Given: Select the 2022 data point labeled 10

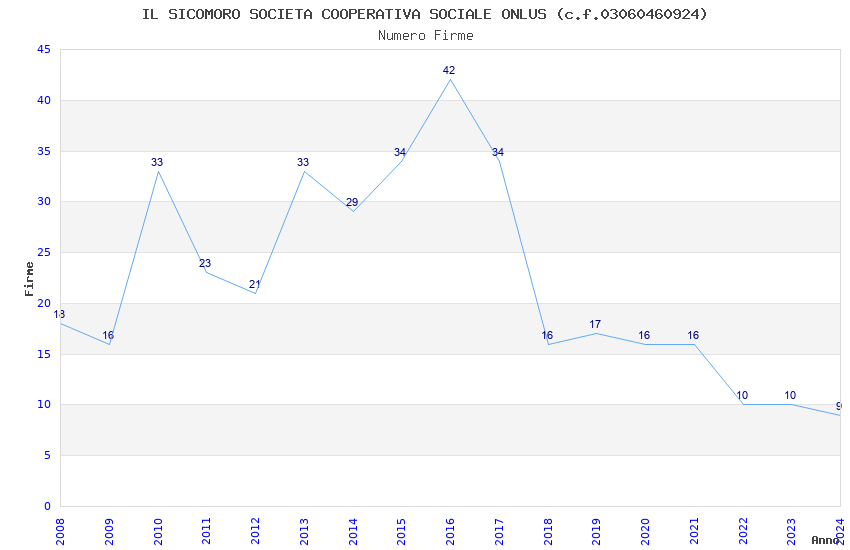Looking at the screenshot, I should 742,404.
